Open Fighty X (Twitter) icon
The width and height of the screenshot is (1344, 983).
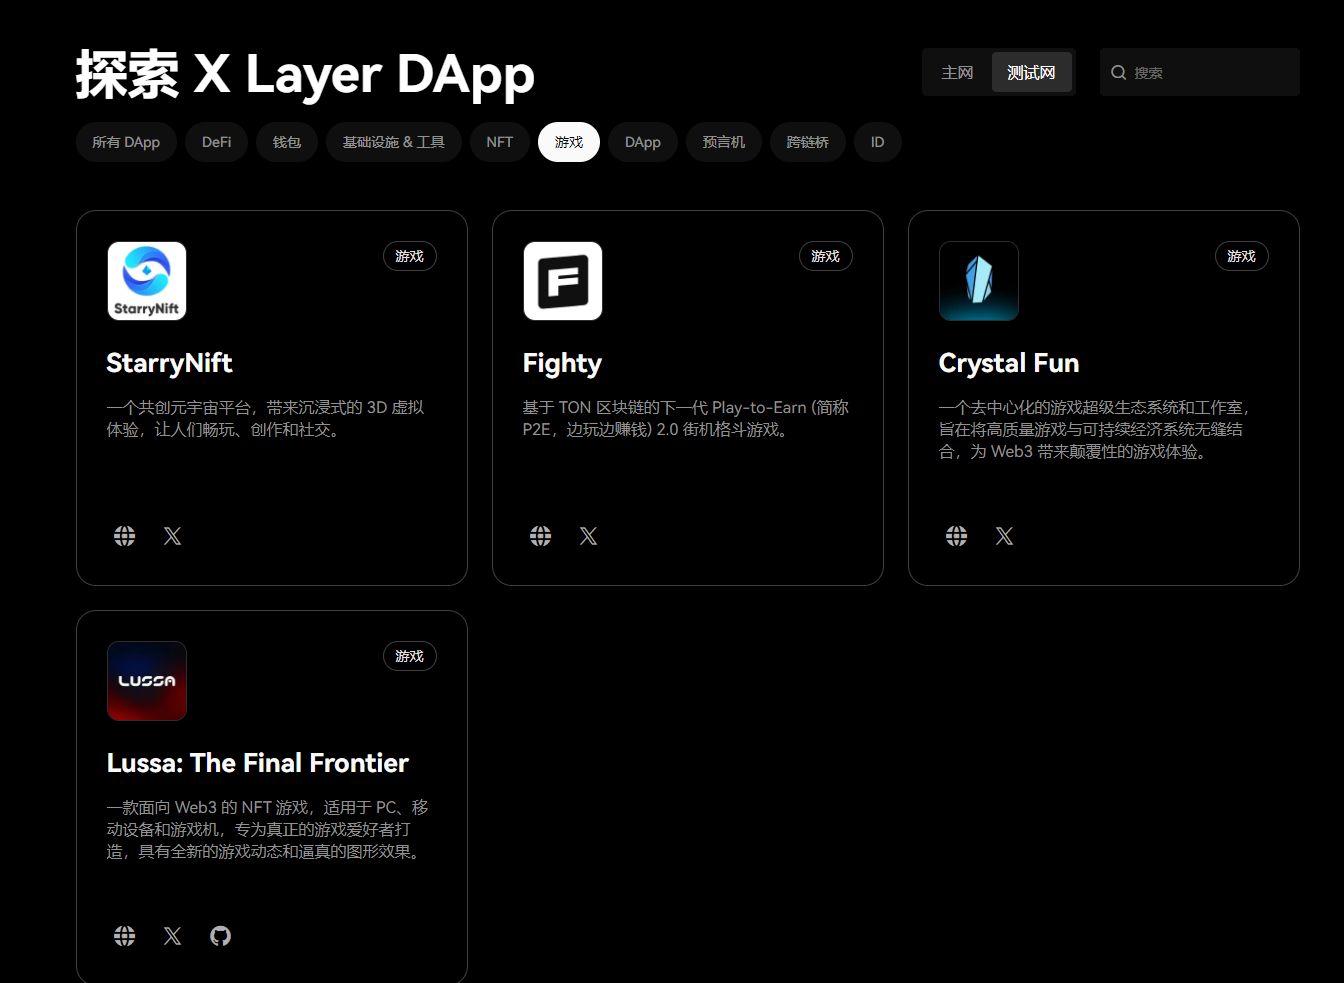tap(588, 536)
